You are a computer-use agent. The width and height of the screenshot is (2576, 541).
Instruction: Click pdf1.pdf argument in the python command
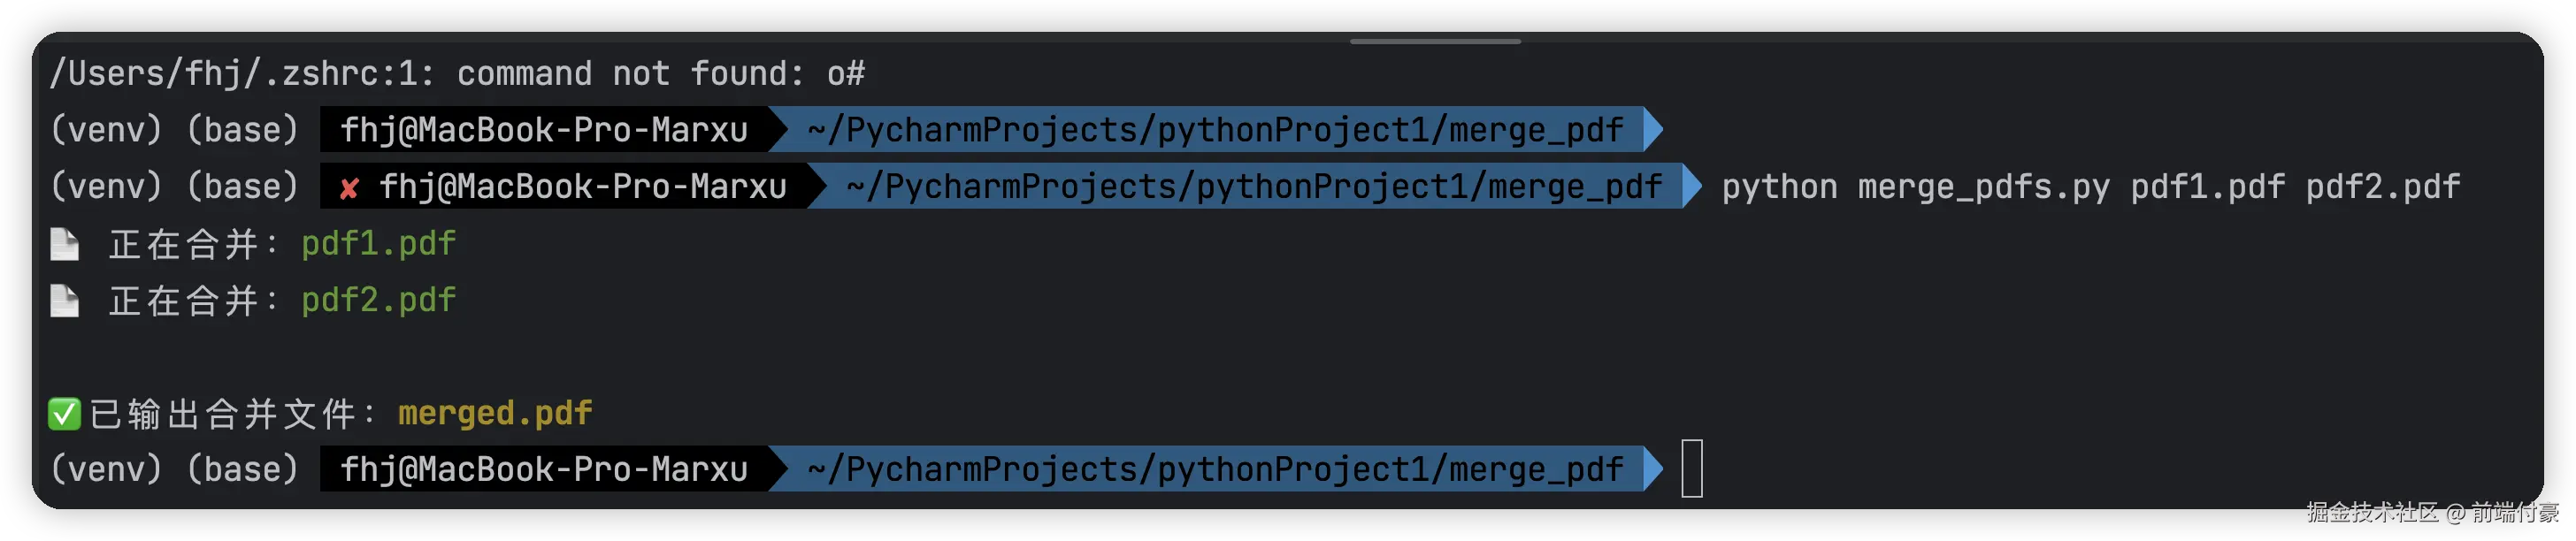(2207, 187)
